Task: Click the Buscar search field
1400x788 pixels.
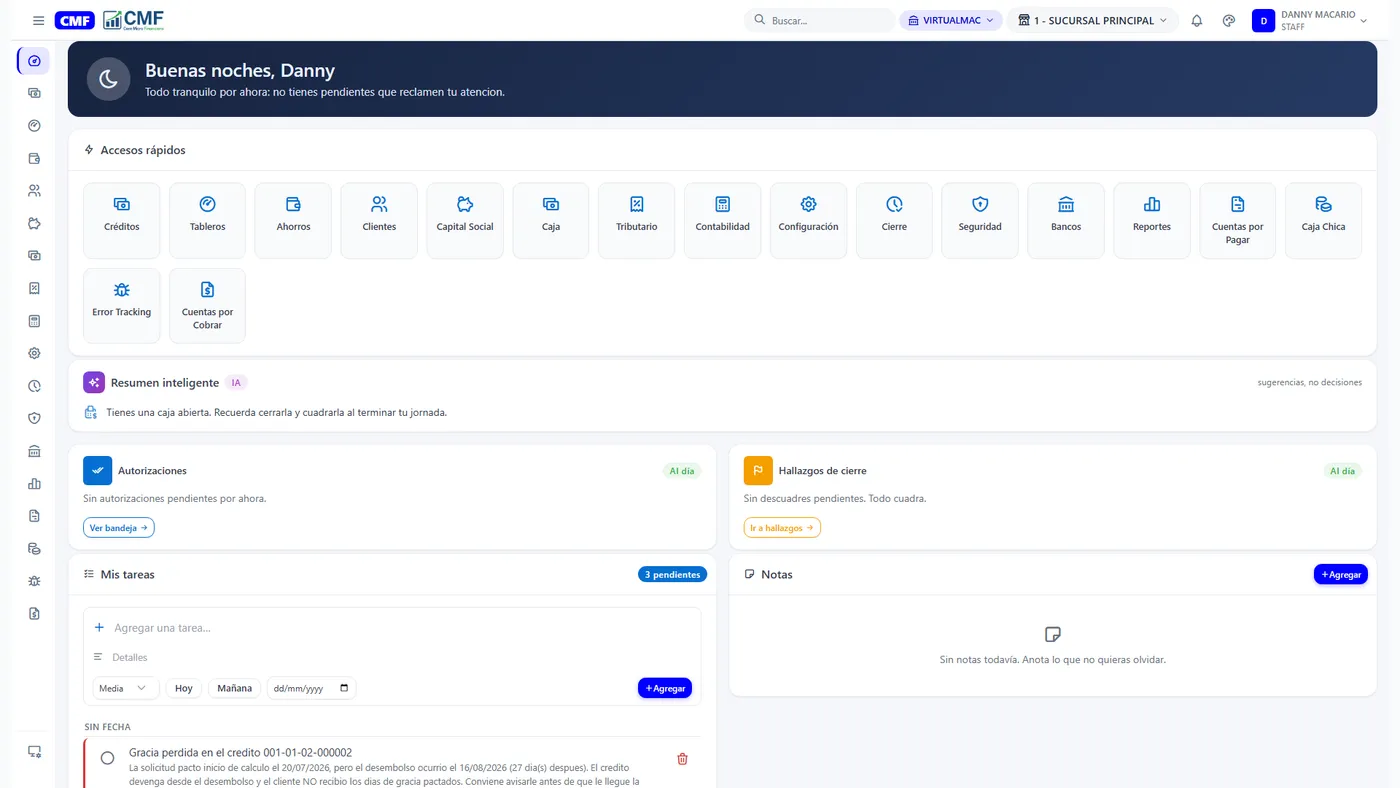Action: click(820, 20)
